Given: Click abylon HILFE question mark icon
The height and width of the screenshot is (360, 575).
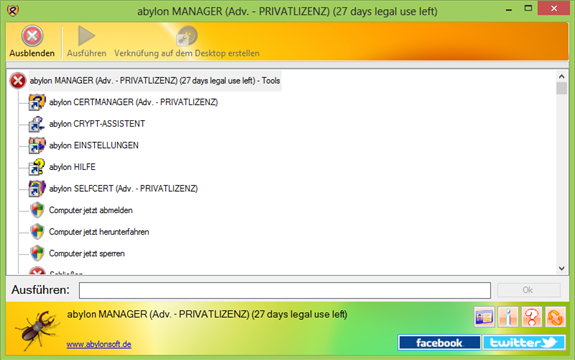Looking at the screenshot, I should coord(37,167).
